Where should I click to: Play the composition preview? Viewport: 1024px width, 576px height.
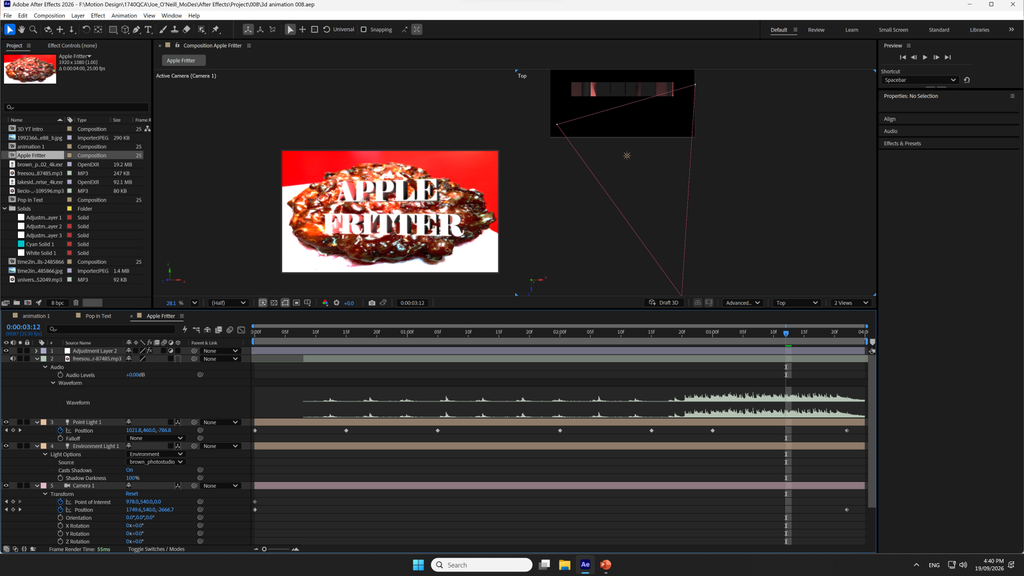pyautogui.click(x=925, y=57)
